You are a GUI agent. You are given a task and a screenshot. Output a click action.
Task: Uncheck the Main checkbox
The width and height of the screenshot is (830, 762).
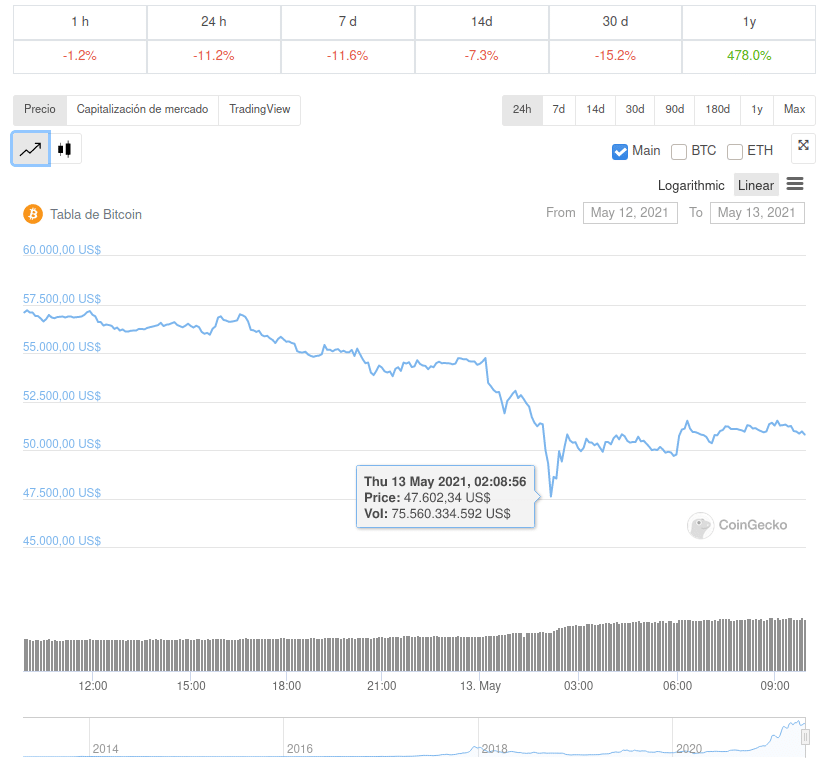tap(620, 151)
